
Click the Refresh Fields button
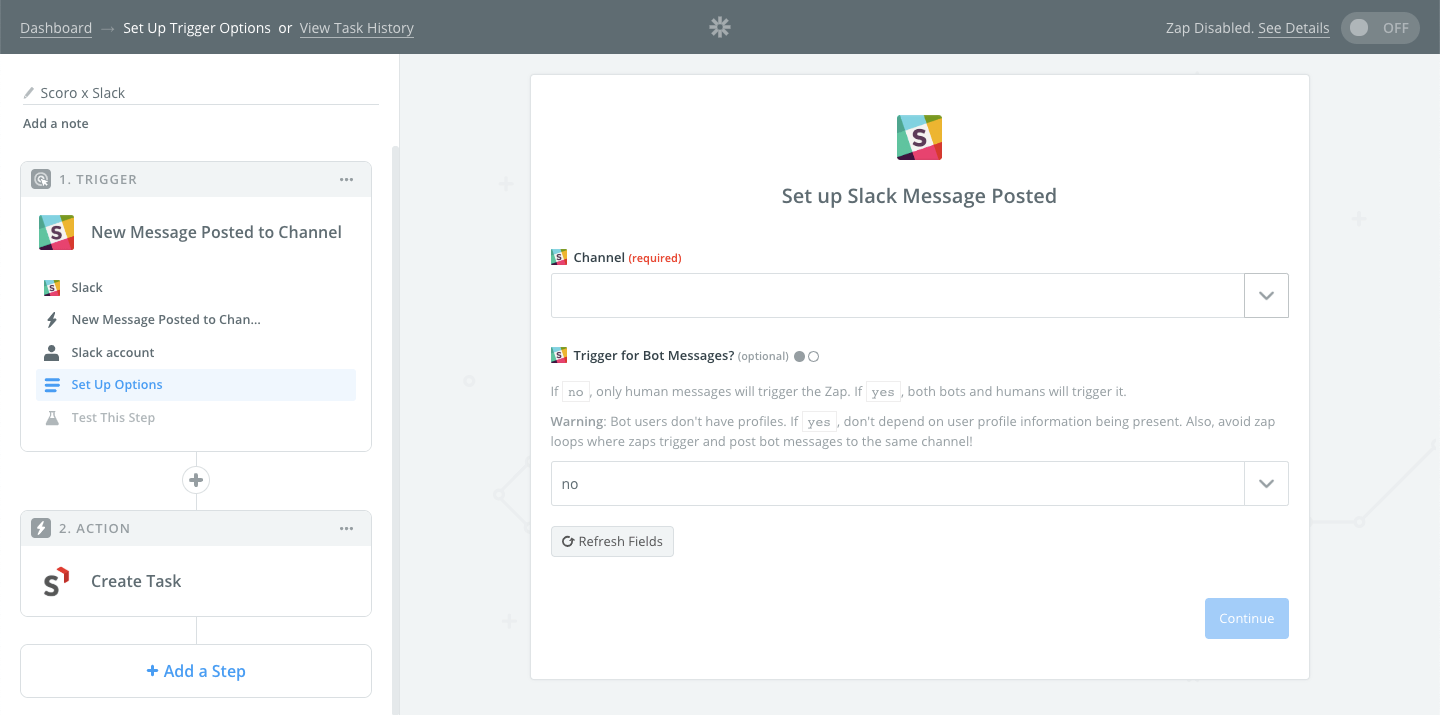point(612,541)
